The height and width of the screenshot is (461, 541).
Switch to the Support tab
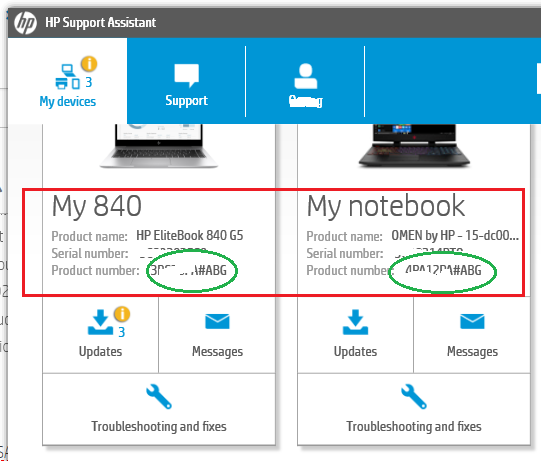(186, 81)
